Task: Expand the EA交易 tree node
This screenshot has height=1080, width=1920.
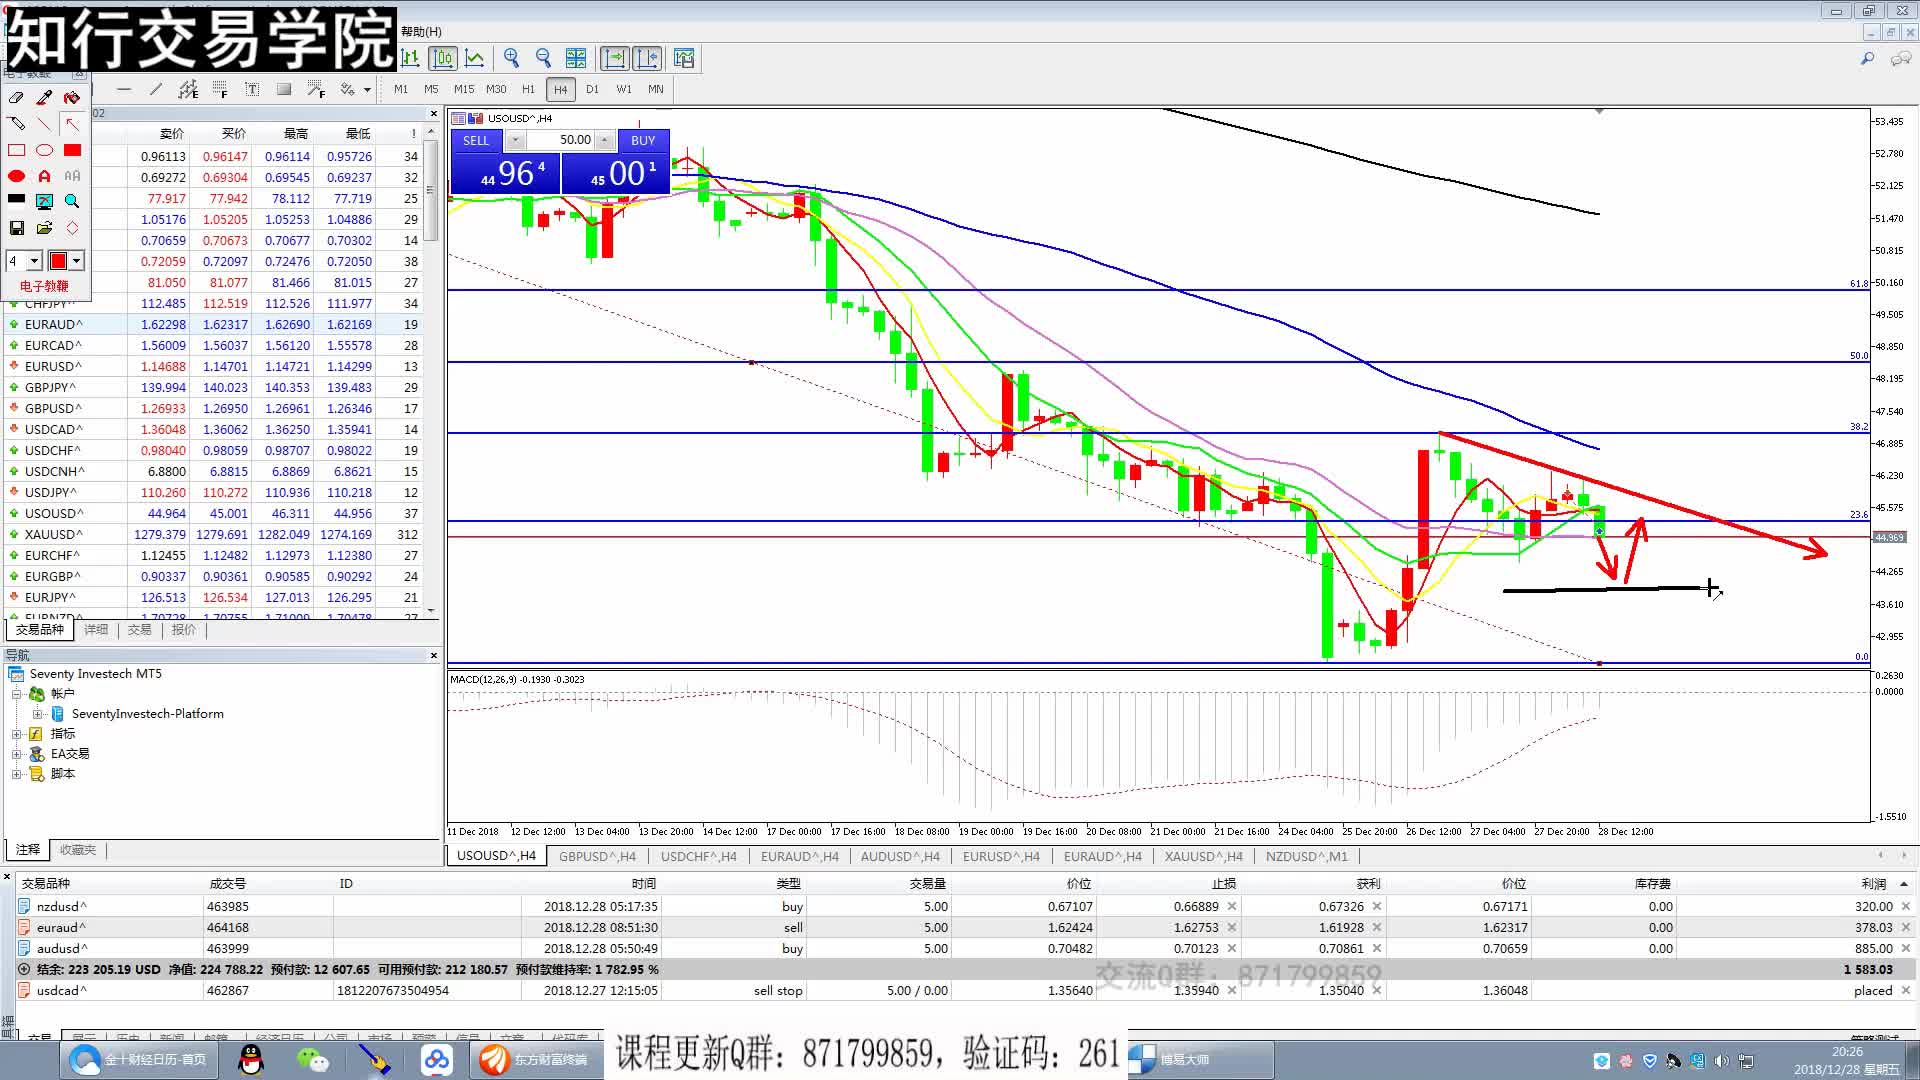Action: (x=16, y=754)
